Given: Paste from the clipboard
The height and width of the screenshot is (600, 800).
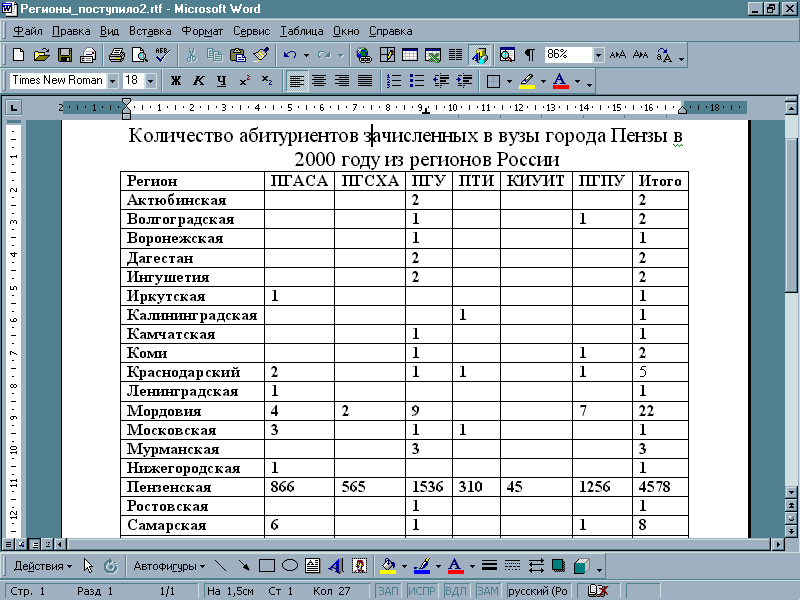Looking at the screenshot, I should pos(238,55).
